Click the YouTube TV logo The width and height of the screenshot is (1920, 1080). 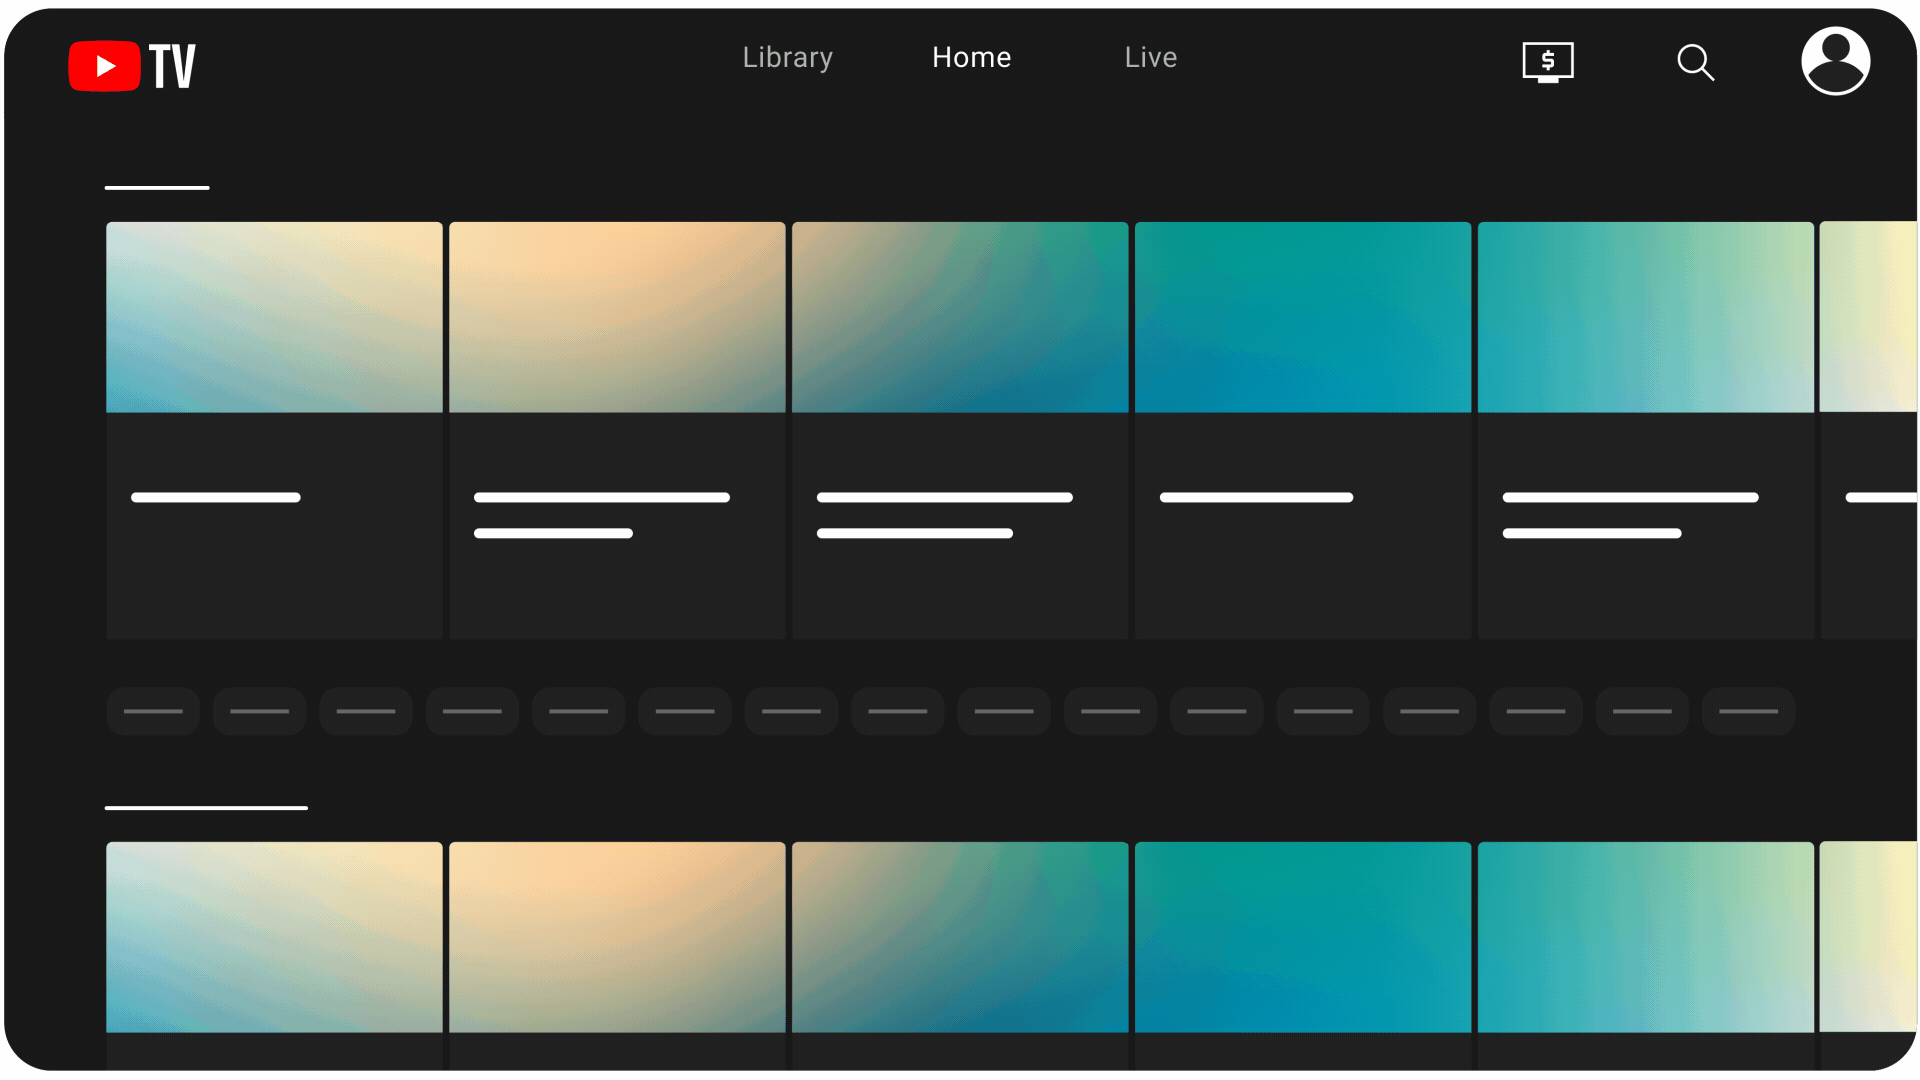click(x=132, y=66)
